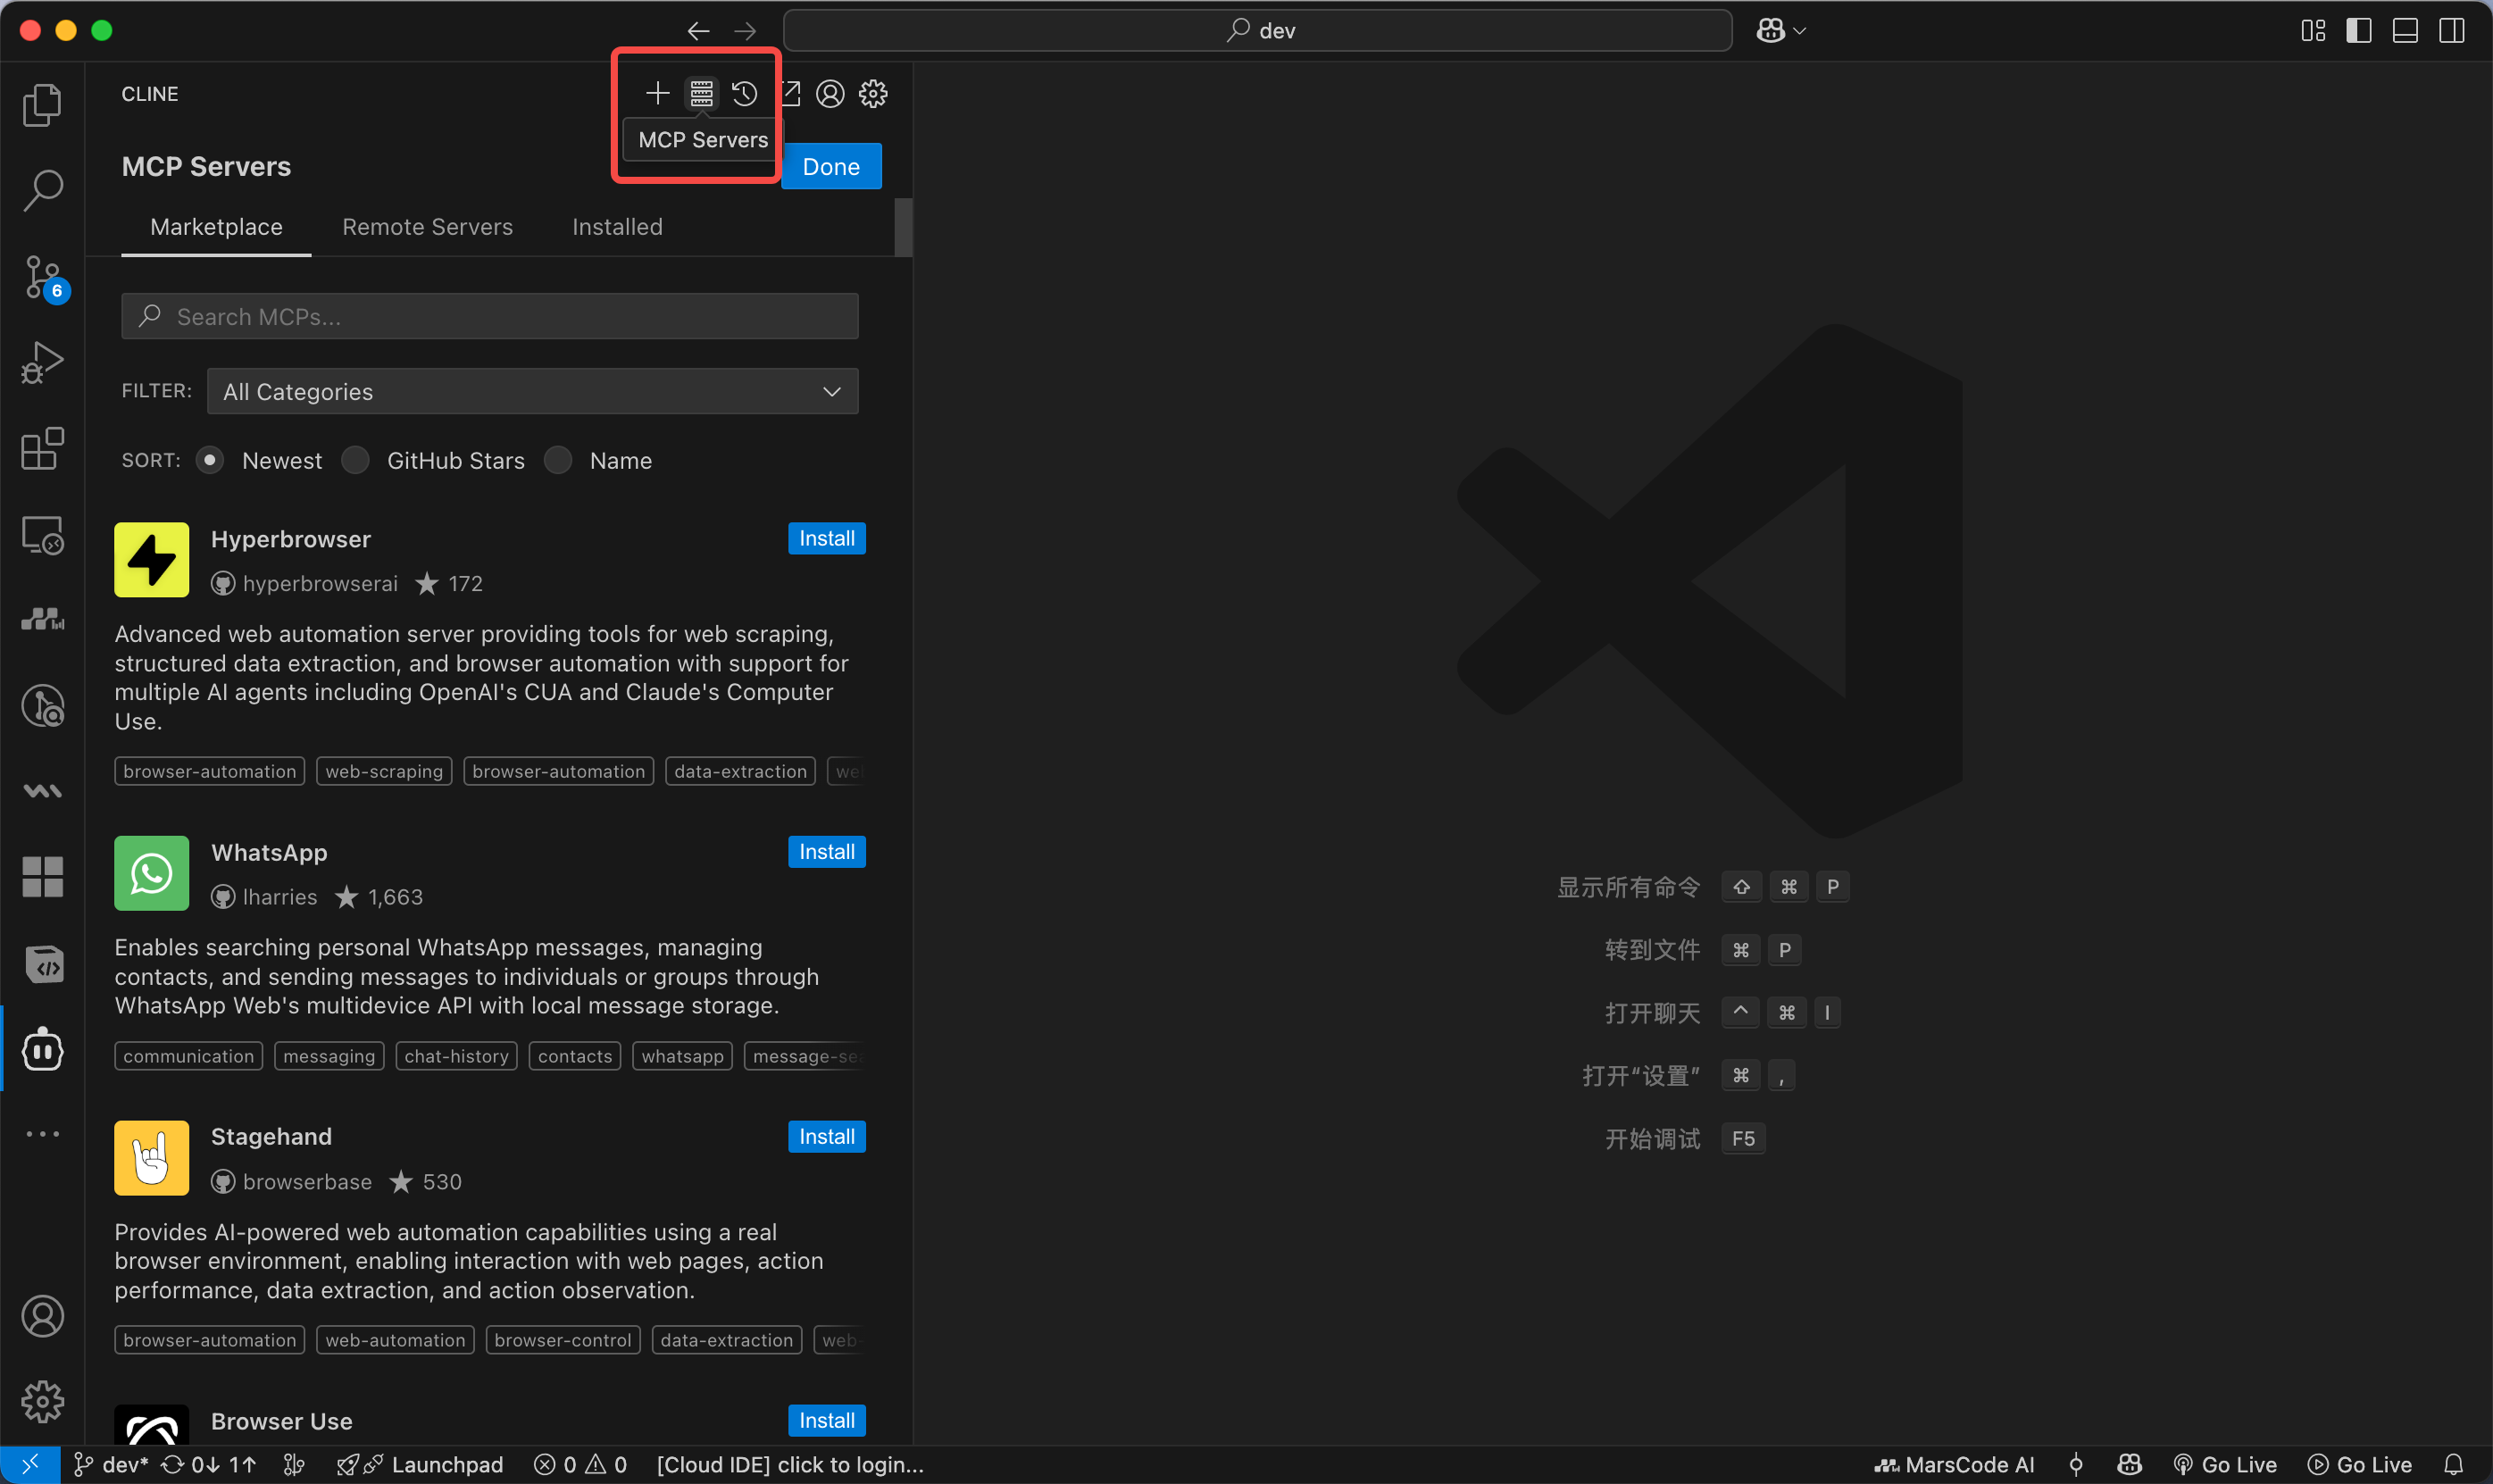
Task: Switch to the Marketplace tab
Action: click(x=216, y=227)
